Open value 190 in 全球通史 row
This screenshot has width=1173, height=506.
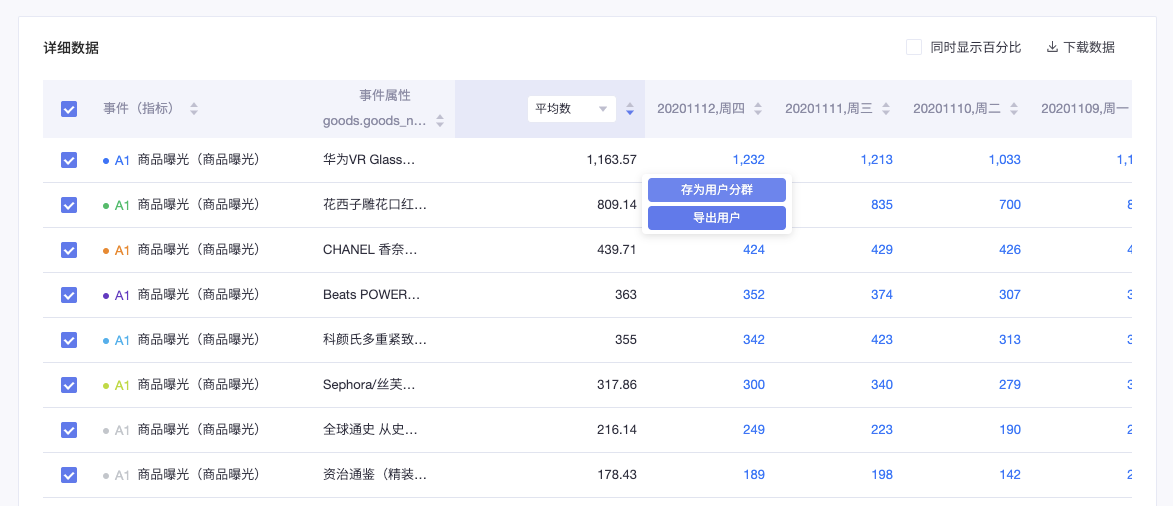coord(1010,429)
